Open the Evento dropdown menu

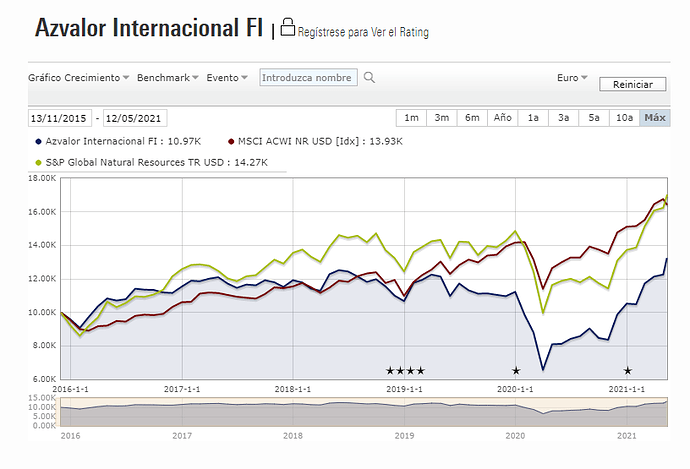(x=227, y=77)
